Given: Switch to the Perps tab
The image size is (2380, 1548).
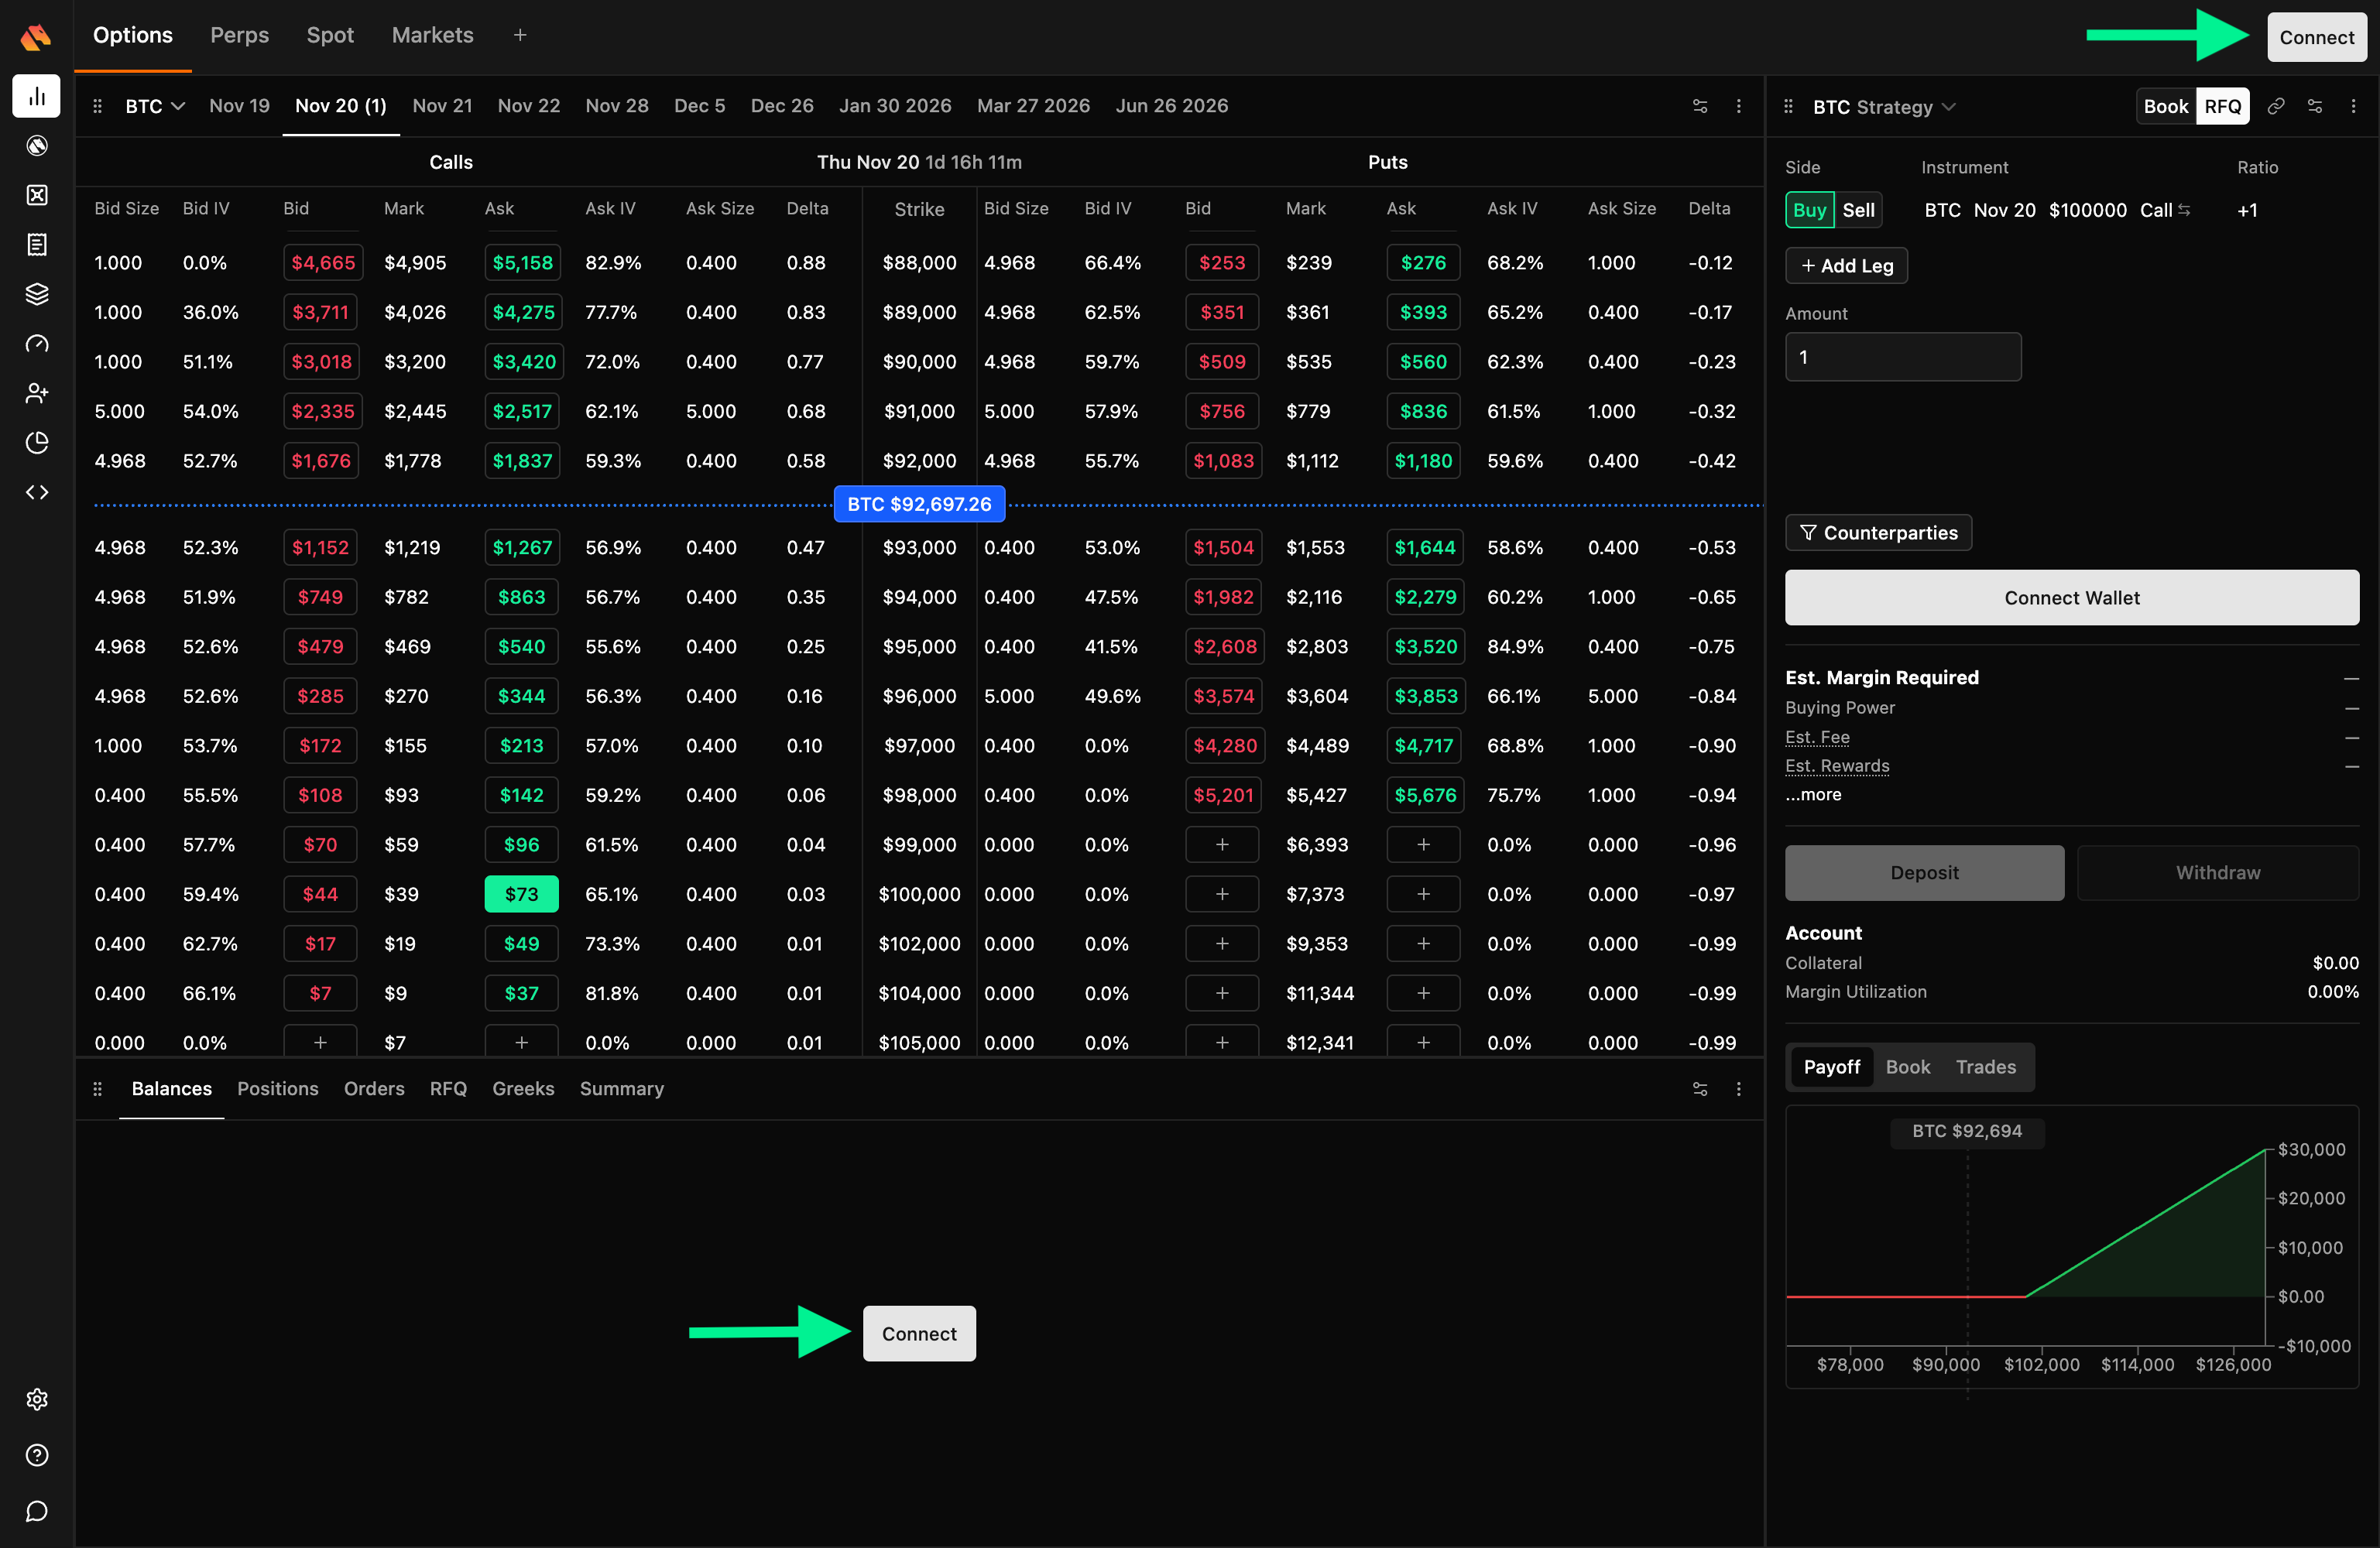Looking at the screenshot, I should (239, 35).
